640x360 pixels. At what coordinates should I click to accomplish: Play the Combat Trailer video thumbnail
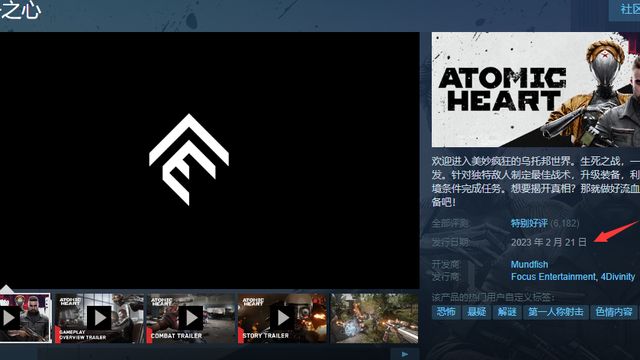point(191,318)
